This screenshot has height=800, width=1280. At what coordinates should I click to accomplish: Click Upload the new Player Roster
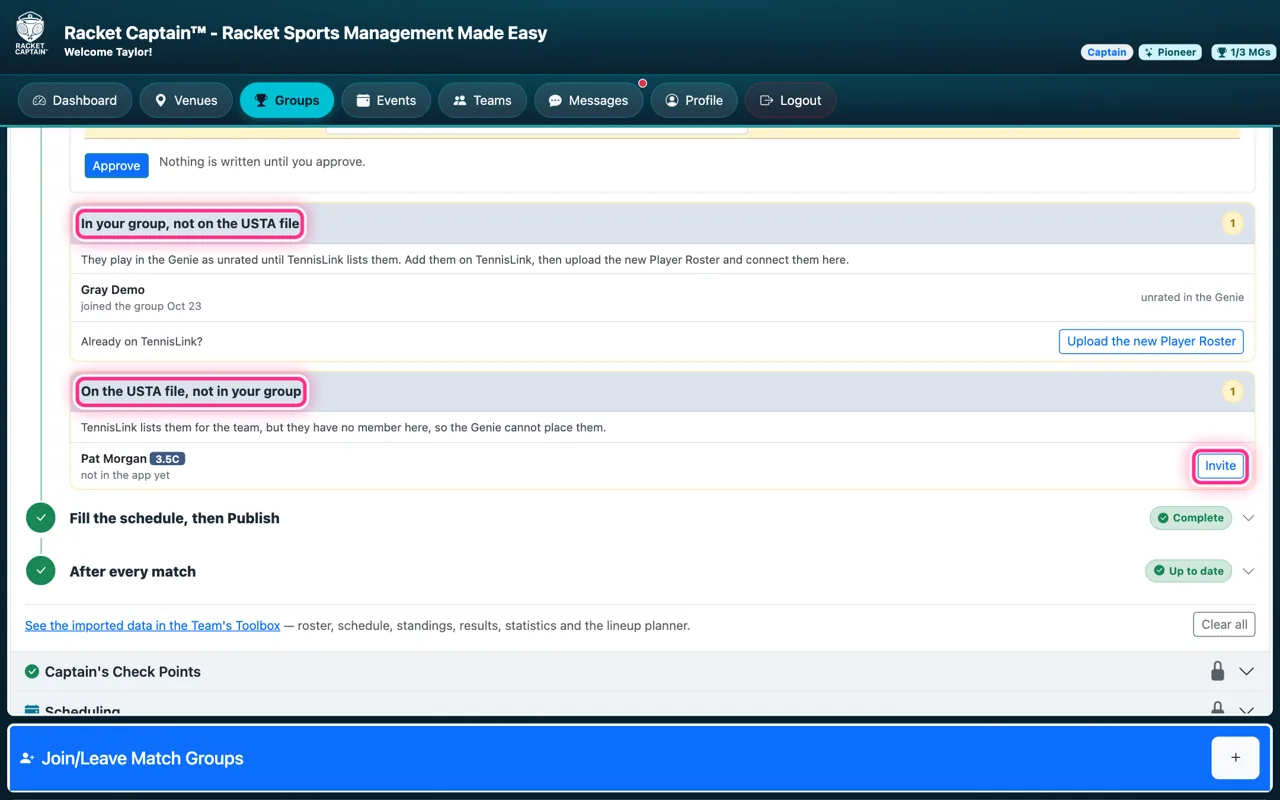pyautogui.click(x=1151, y=341)
